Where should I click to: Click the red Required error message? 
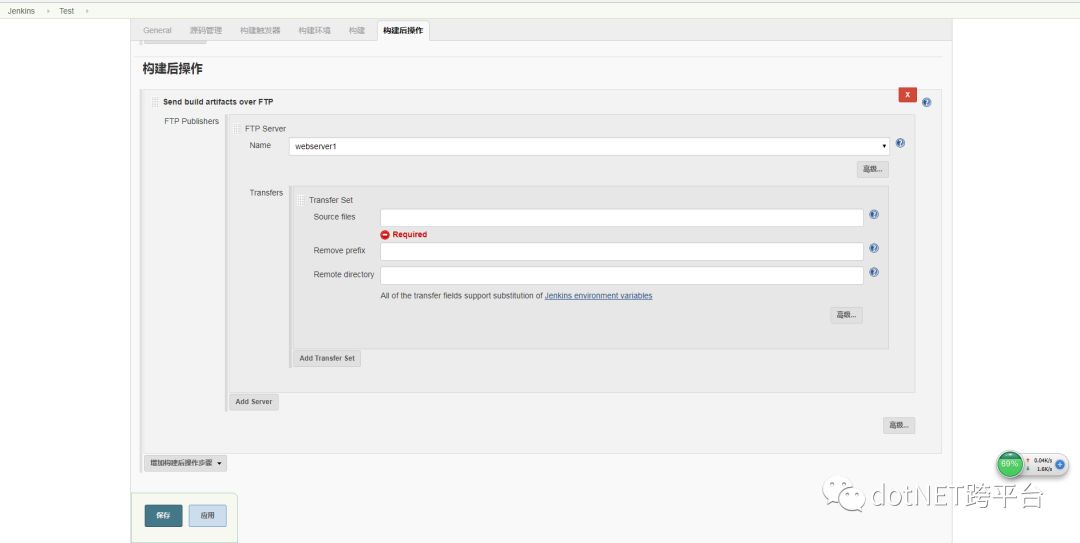[x=404, y=234]
